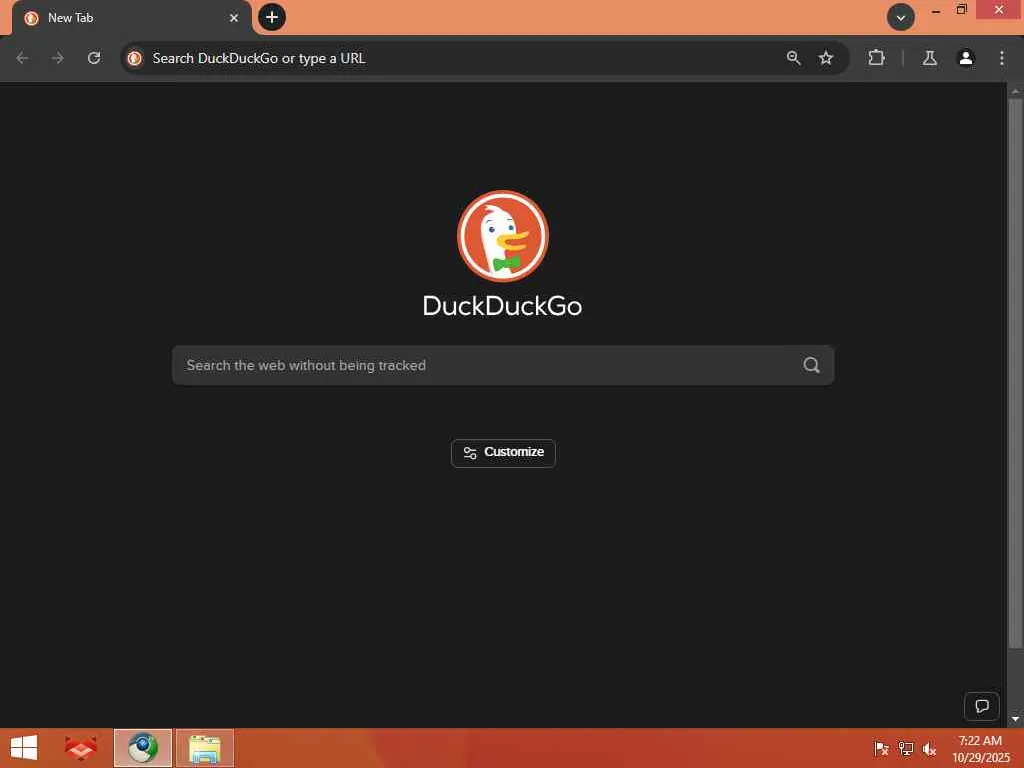Open the feedback chat bubble icon
This screenshot has width=1024, height=768.
click(x=982, y=706)
